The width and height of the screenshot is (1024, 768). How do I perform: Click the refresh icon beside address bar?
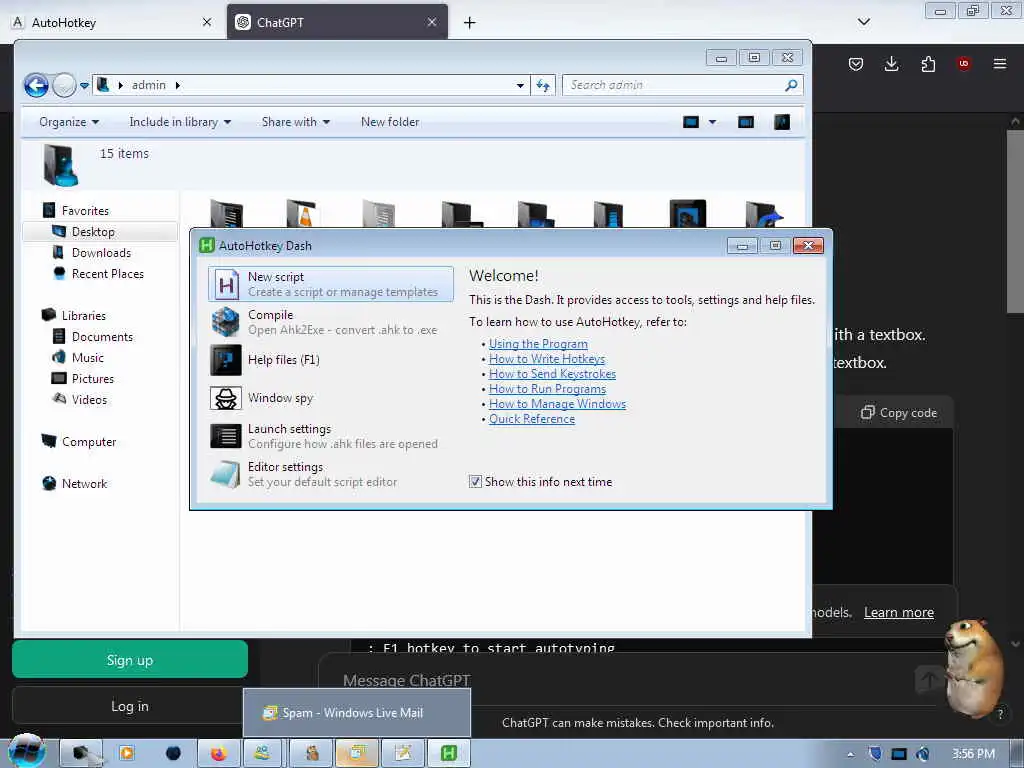click(x=543, y=85)
